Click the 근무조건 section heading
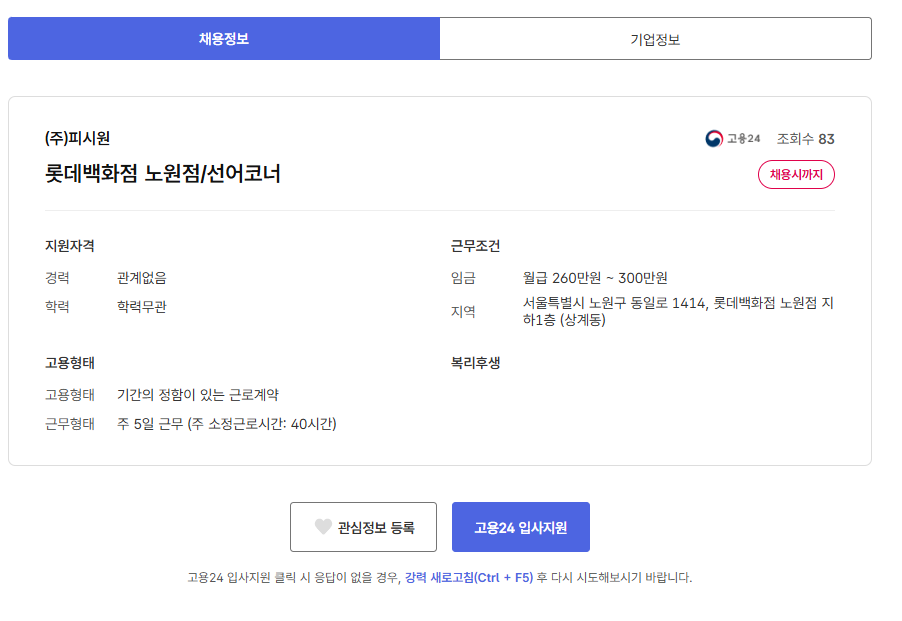This screenshot has height=621, width=902. coord(475,246)
